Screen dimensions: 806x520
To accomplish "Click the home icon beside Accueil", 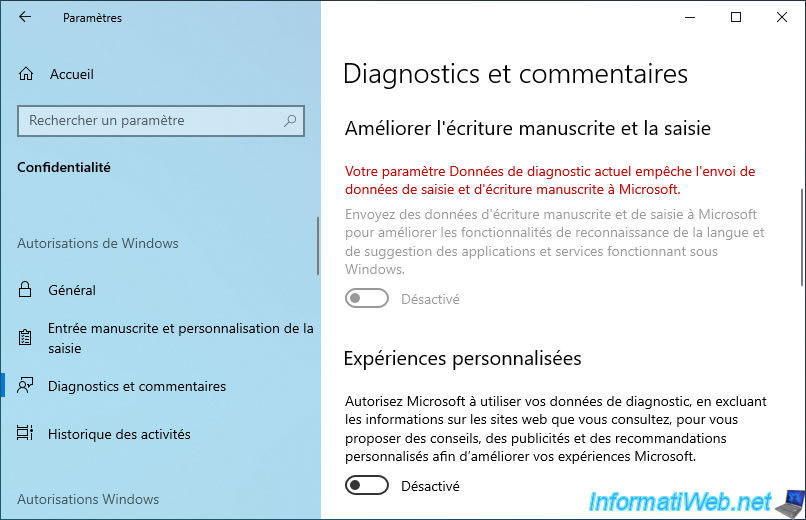I will (x=26, y=74).
